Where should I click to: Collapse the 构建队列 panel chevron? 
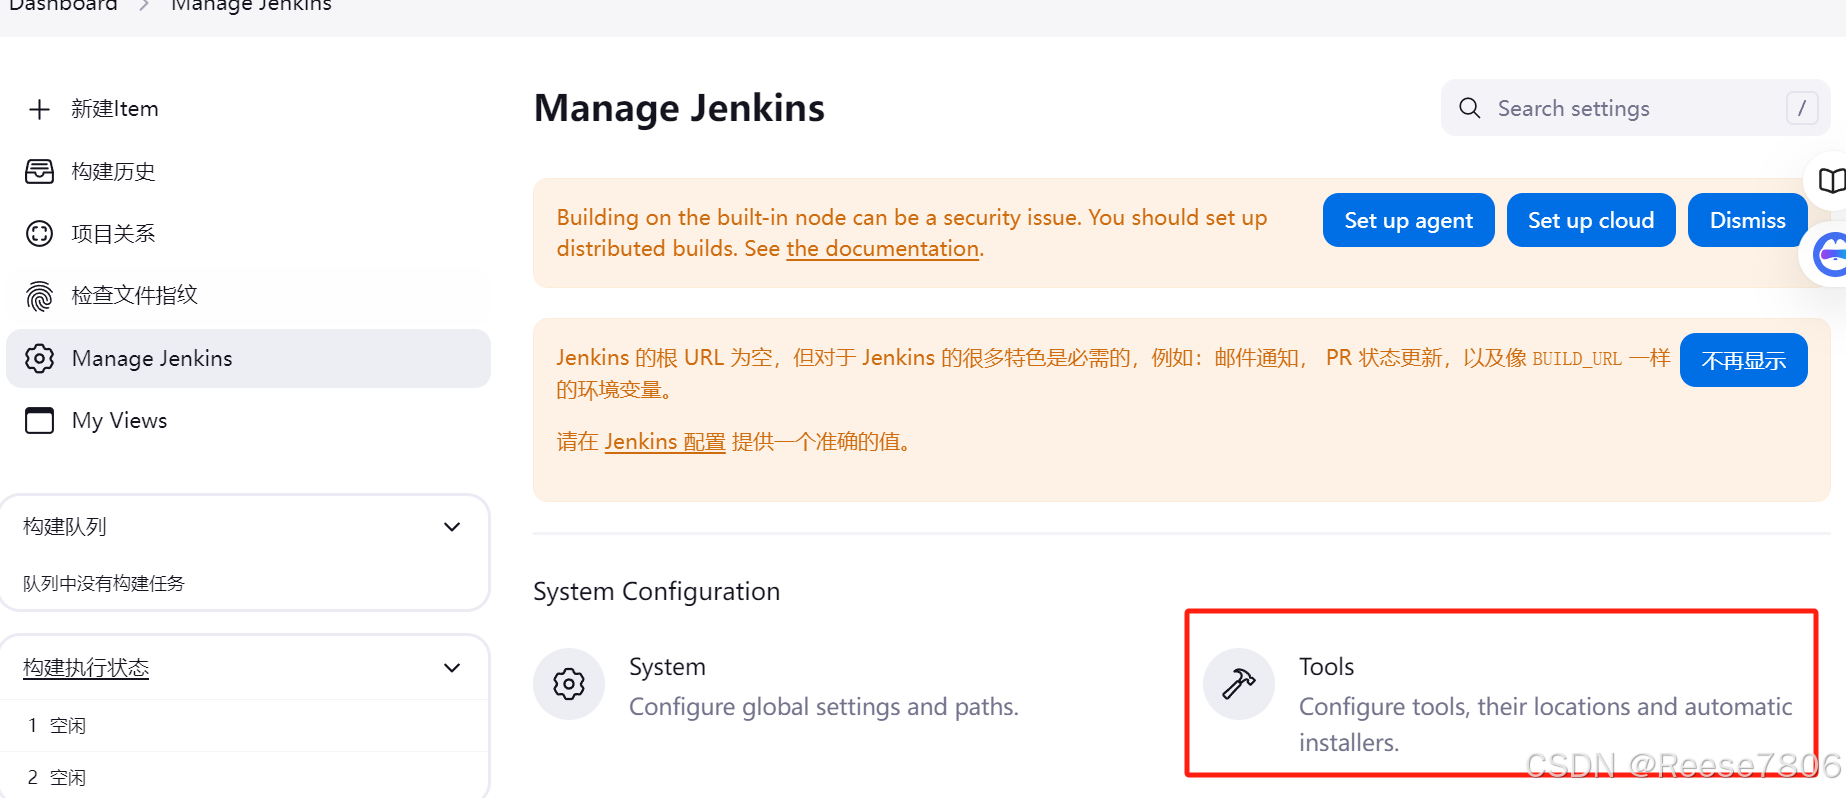click(x=452, y=527)
